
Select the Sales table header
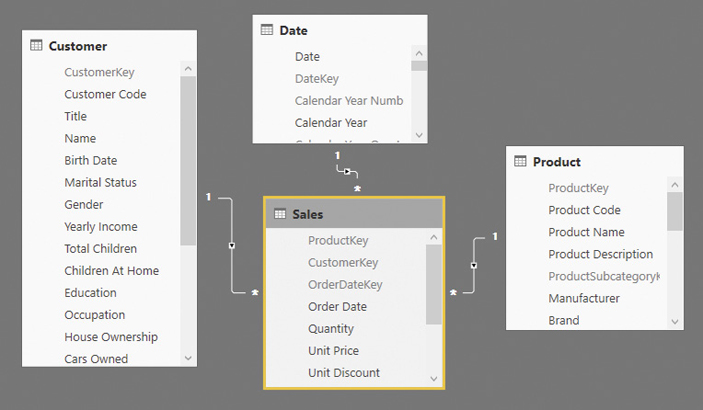[x=354, y=214]
